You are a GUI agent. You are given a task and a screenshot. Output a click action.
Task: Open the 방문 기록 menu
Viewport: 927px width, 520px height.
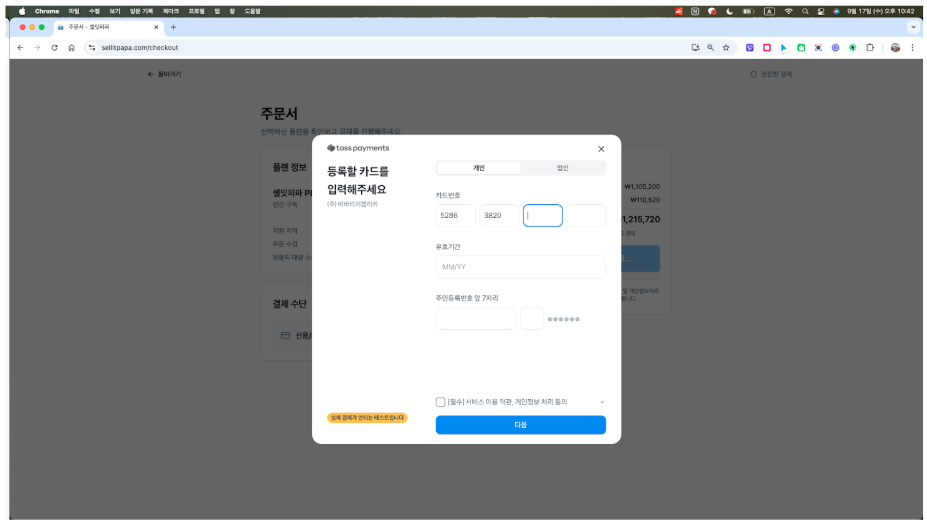(141, 11)
